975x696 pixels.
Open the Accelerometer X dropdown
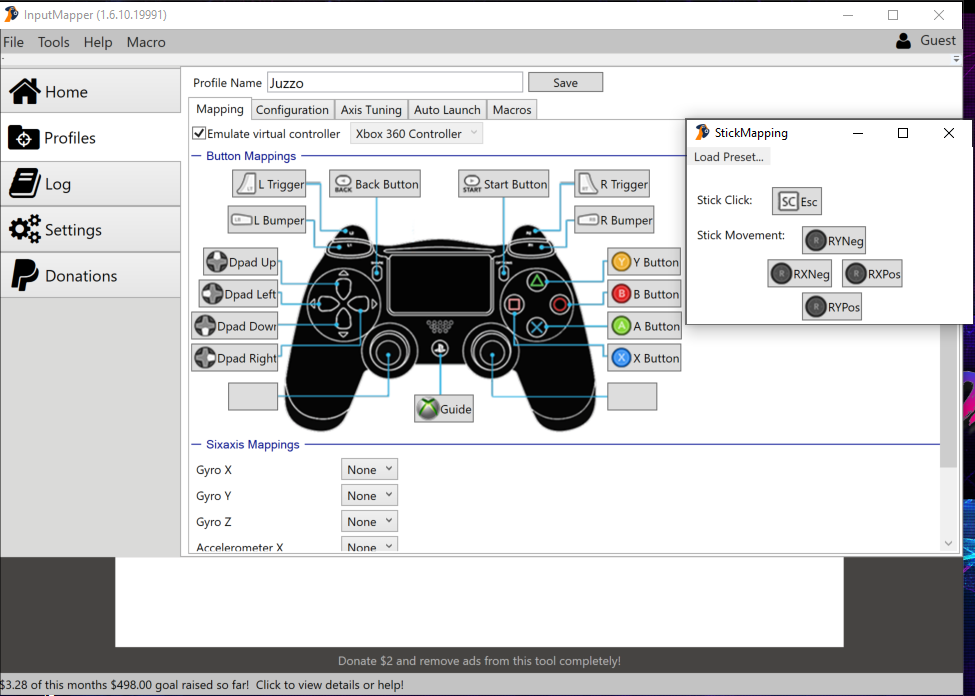point(369,545)
